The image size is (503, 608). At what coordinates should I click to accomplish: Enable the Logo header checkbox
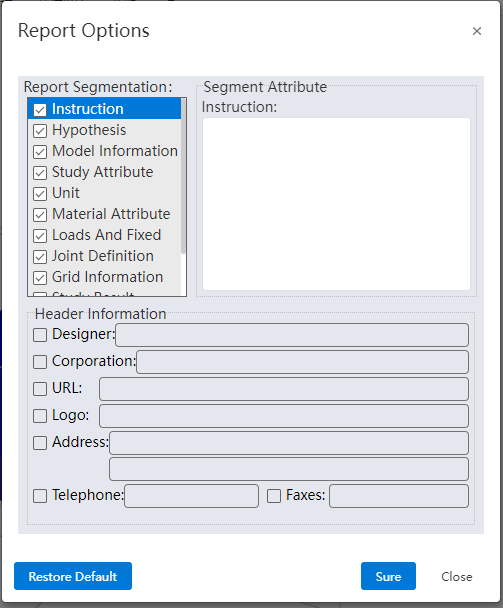tap(40, 416)
